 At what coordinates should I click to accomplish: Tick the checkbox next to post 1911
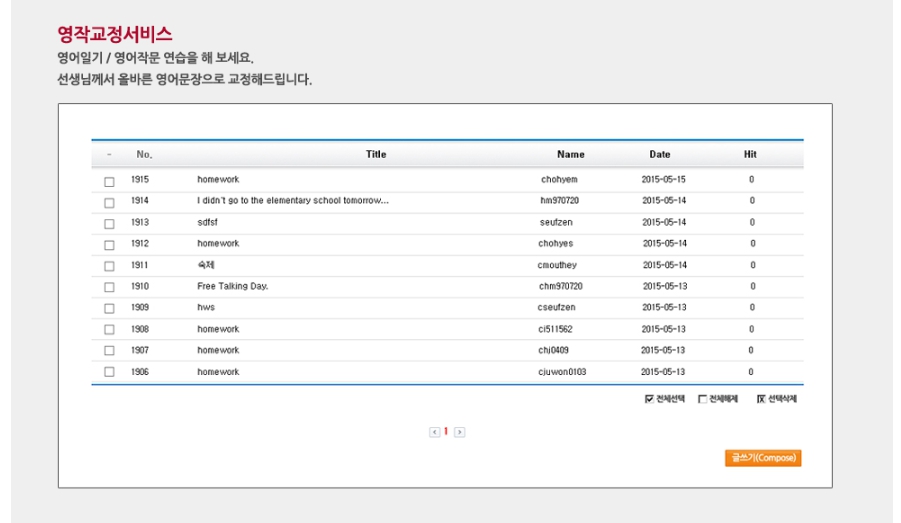(109, 266)
